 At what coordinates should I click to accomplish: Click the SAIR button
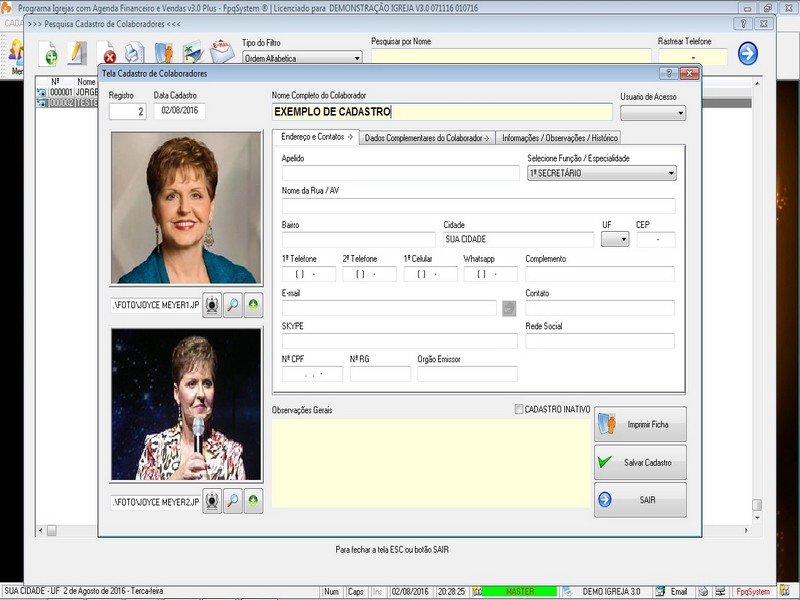[640, 500]
